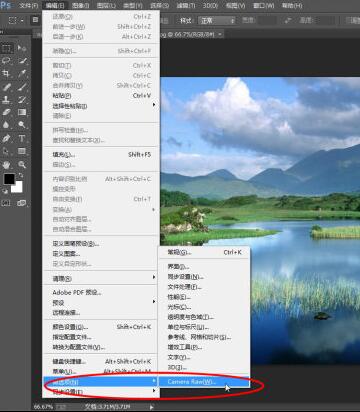The image size is (360, 412).
Task: Close the document tab
Action: (221, 34)
